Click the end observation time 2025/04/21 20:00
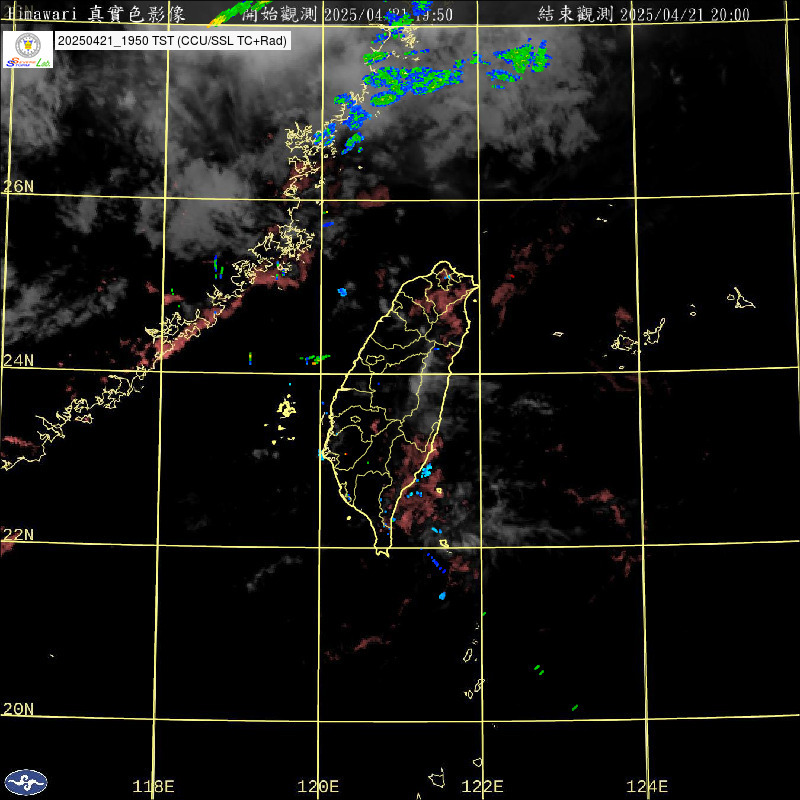800x800 pixels. 643,14
